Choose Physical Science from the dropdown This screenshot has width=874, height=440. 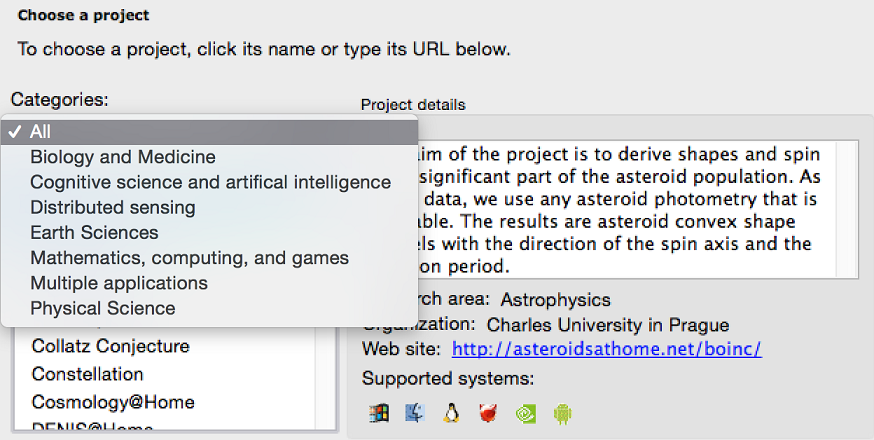(x=102, y=308)
